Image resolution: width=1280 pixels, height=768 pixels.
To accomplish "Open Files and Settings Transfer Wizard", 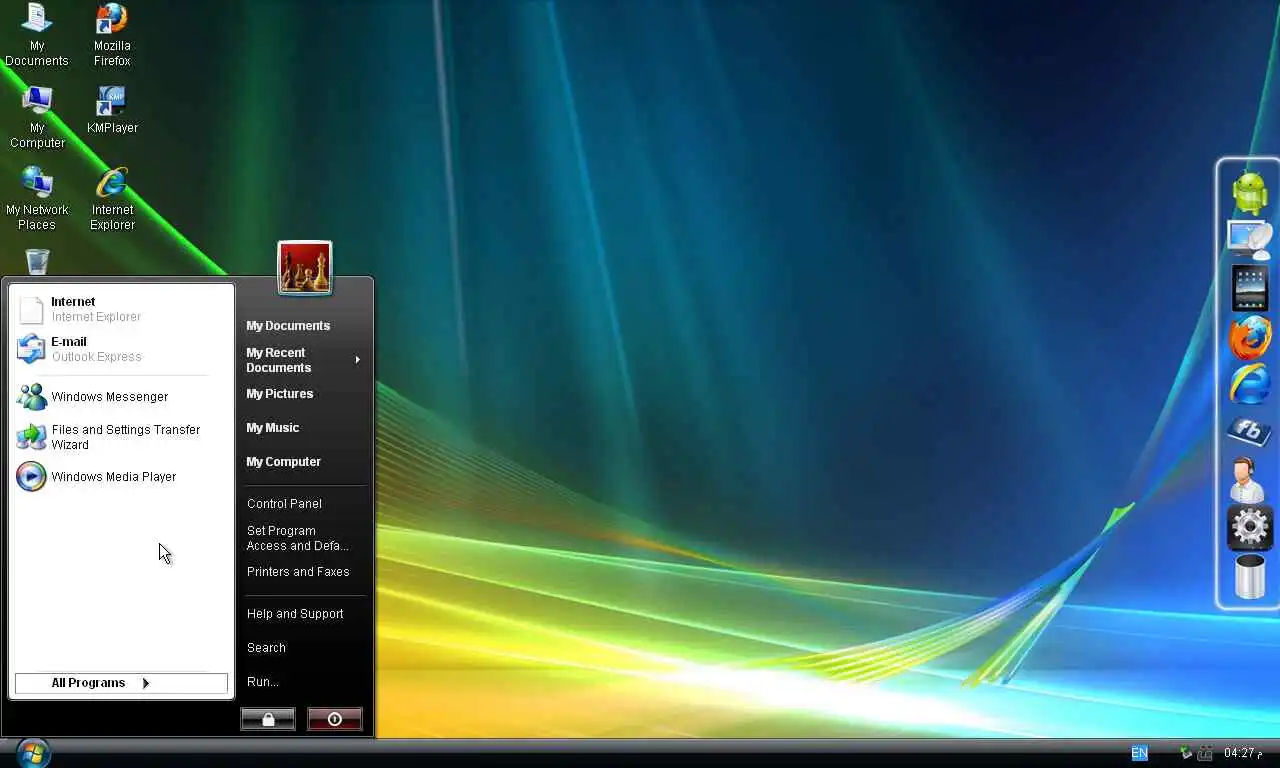I will [121, 437].
